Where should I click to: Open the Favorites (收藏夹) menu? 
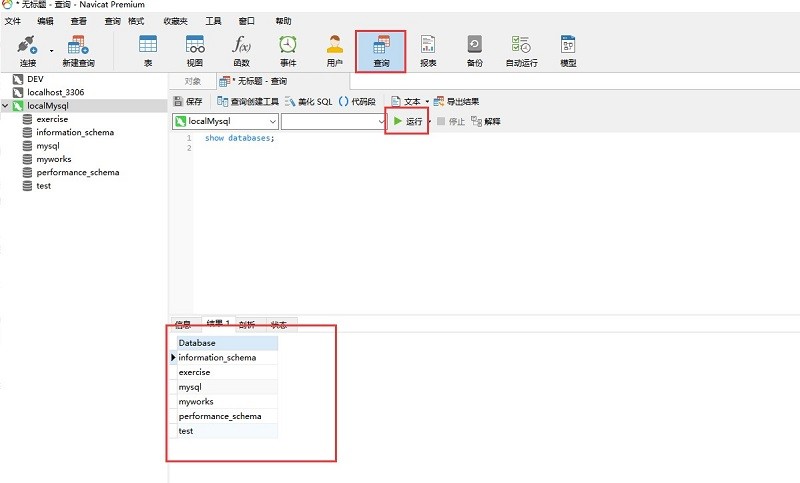[x=176, y=21]
